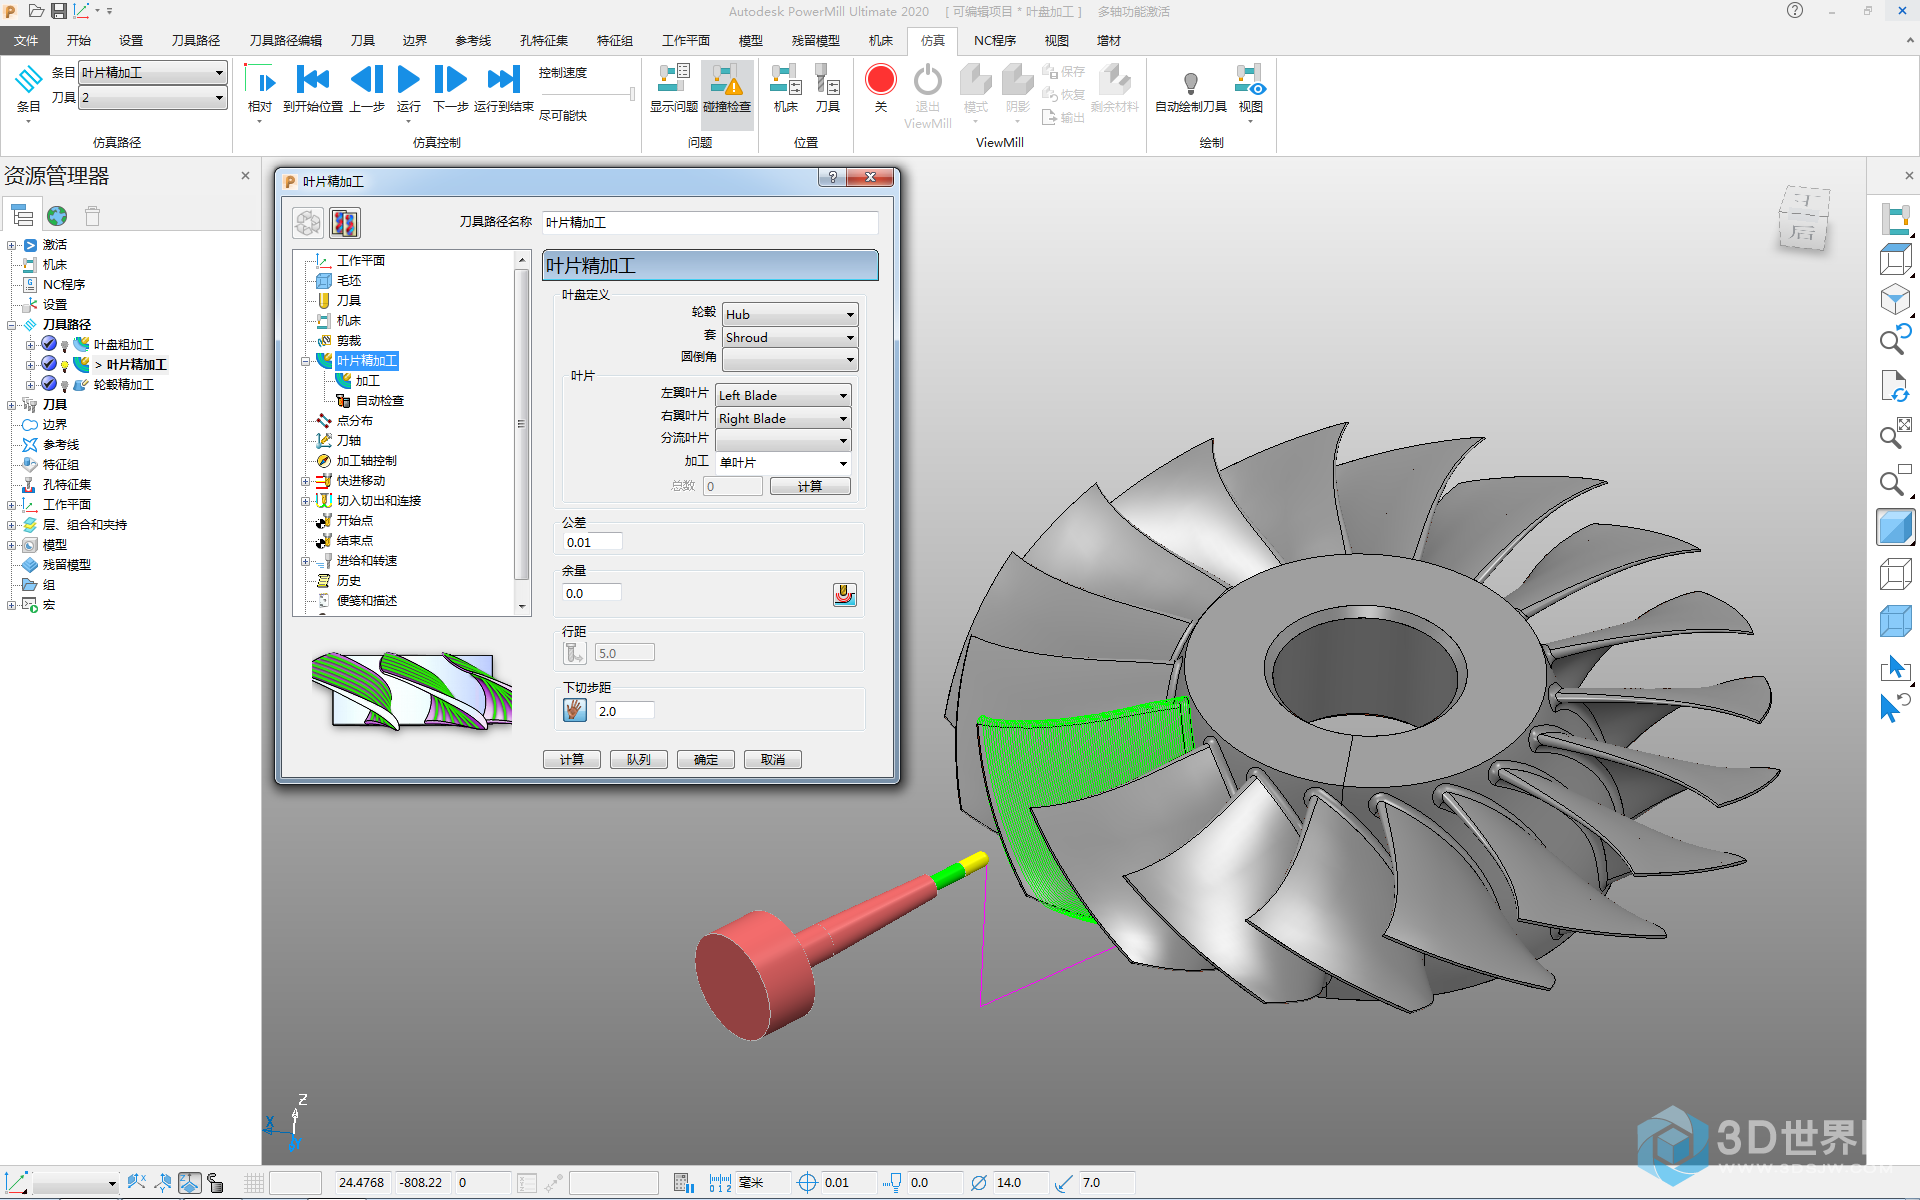Switch to the 刀具路径编辑 ribbon tab
1920x1200 pixels.
(285, 40)
